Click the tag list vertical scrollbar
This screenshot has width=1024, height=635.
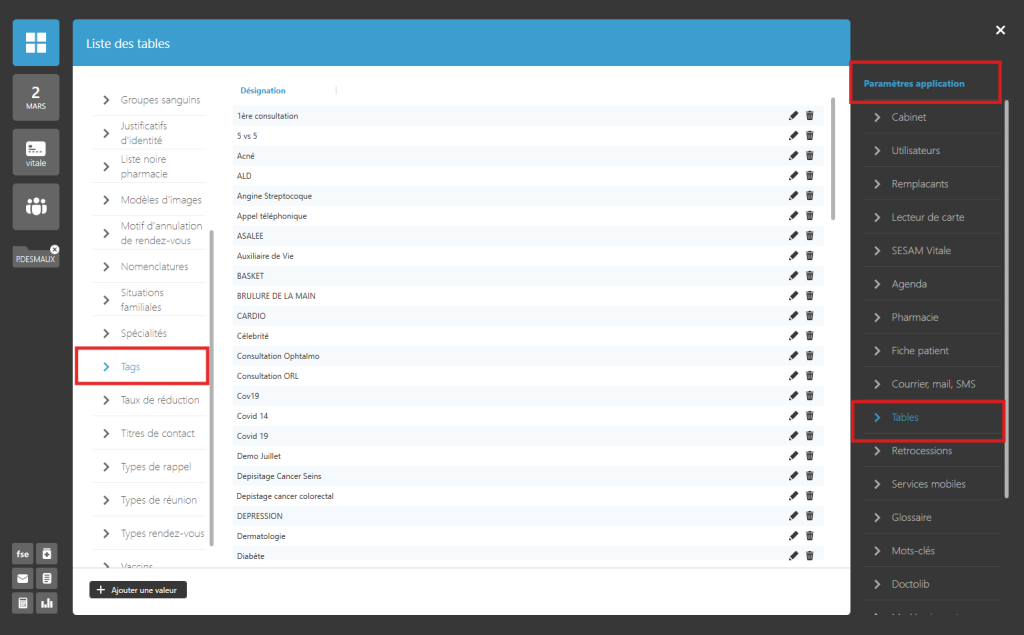pos(832,160)
